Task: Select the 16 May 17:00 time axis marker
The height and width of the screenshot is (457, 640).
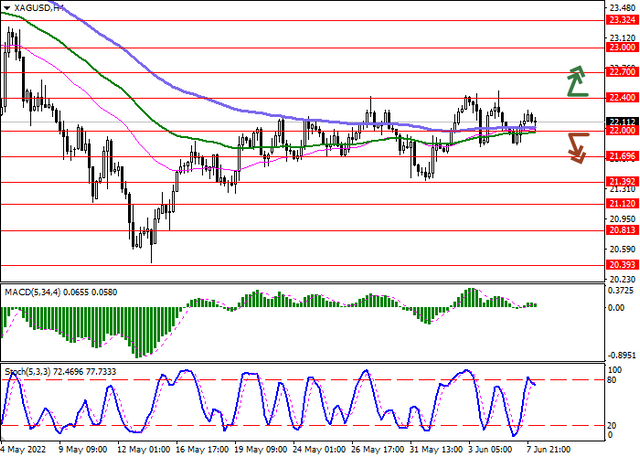Action: click(x=202, y=449)
